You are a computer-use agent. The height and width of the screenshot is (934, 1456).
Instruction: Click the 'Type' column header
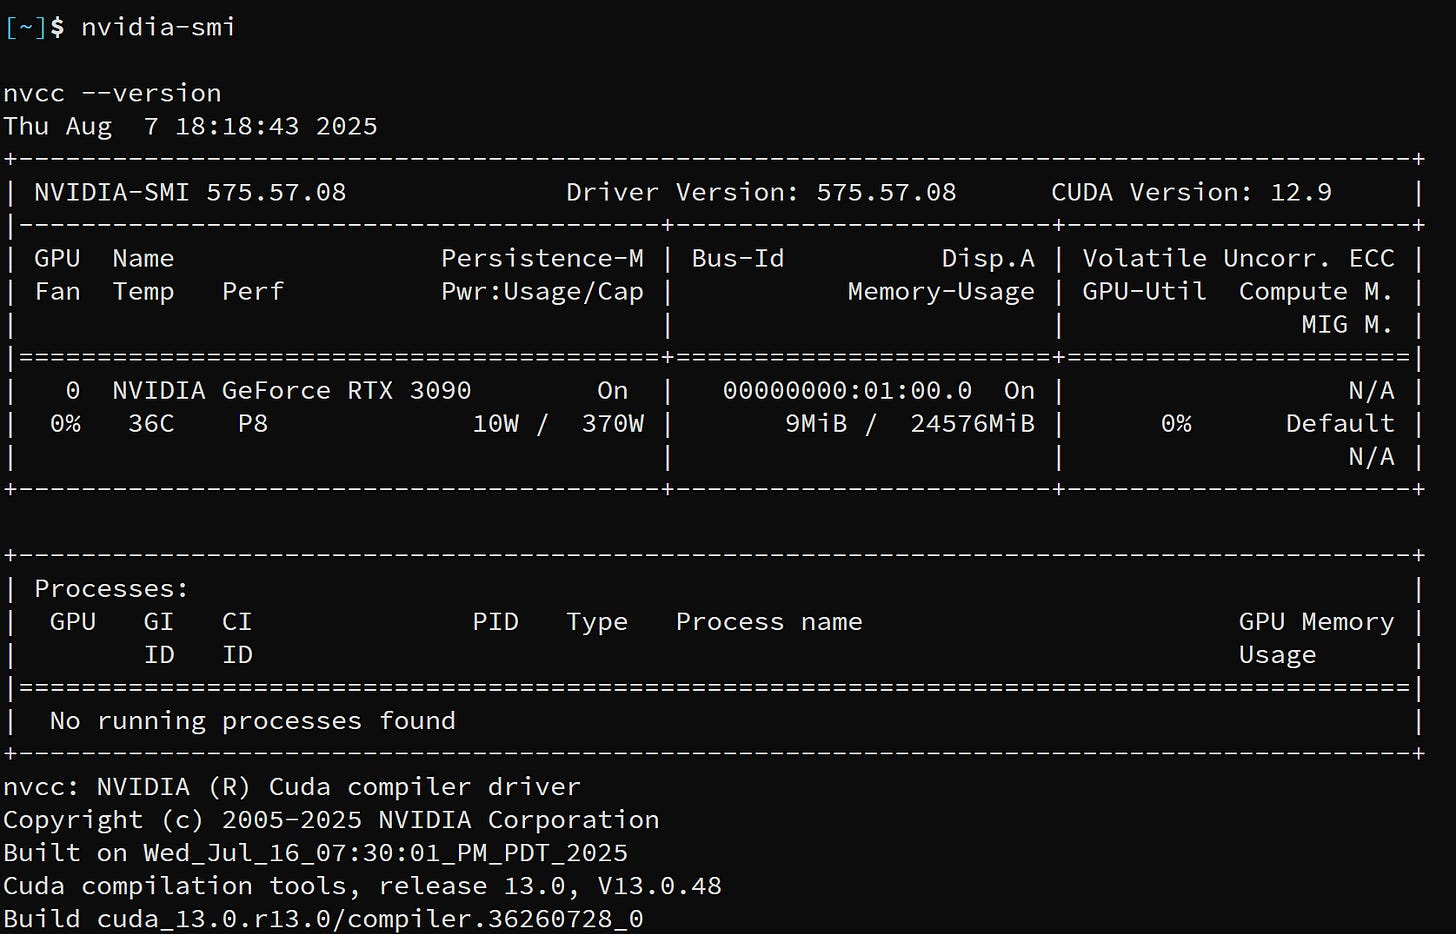point(597,621)
